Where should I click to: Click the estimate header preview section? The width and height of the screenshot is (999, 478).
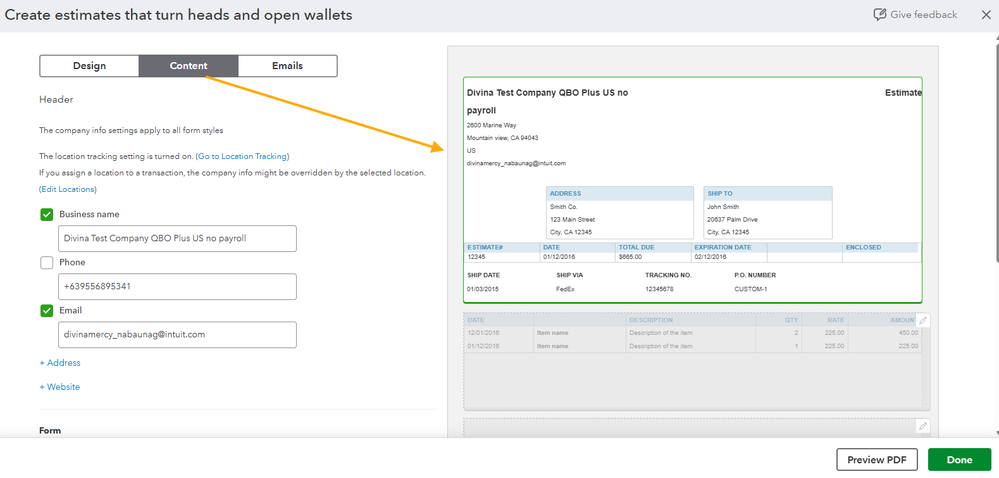pyautogui.click(x=693, y=190)
